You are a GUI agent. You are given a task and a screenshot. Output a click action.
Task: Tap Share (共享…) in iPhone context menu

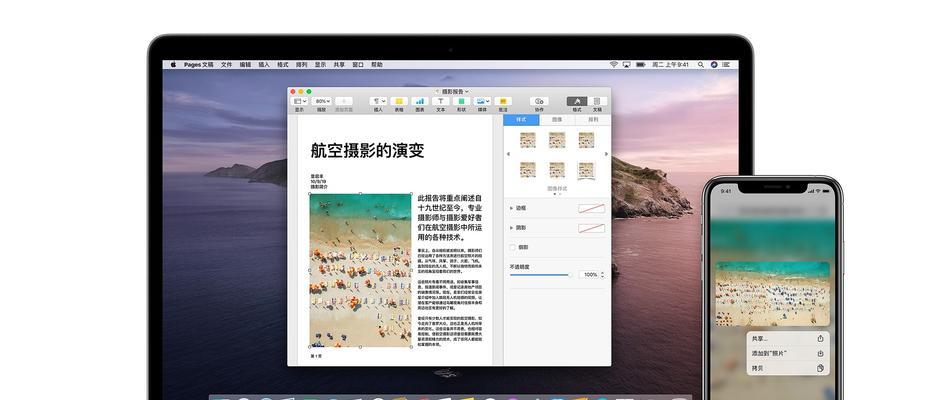(787, 339)
